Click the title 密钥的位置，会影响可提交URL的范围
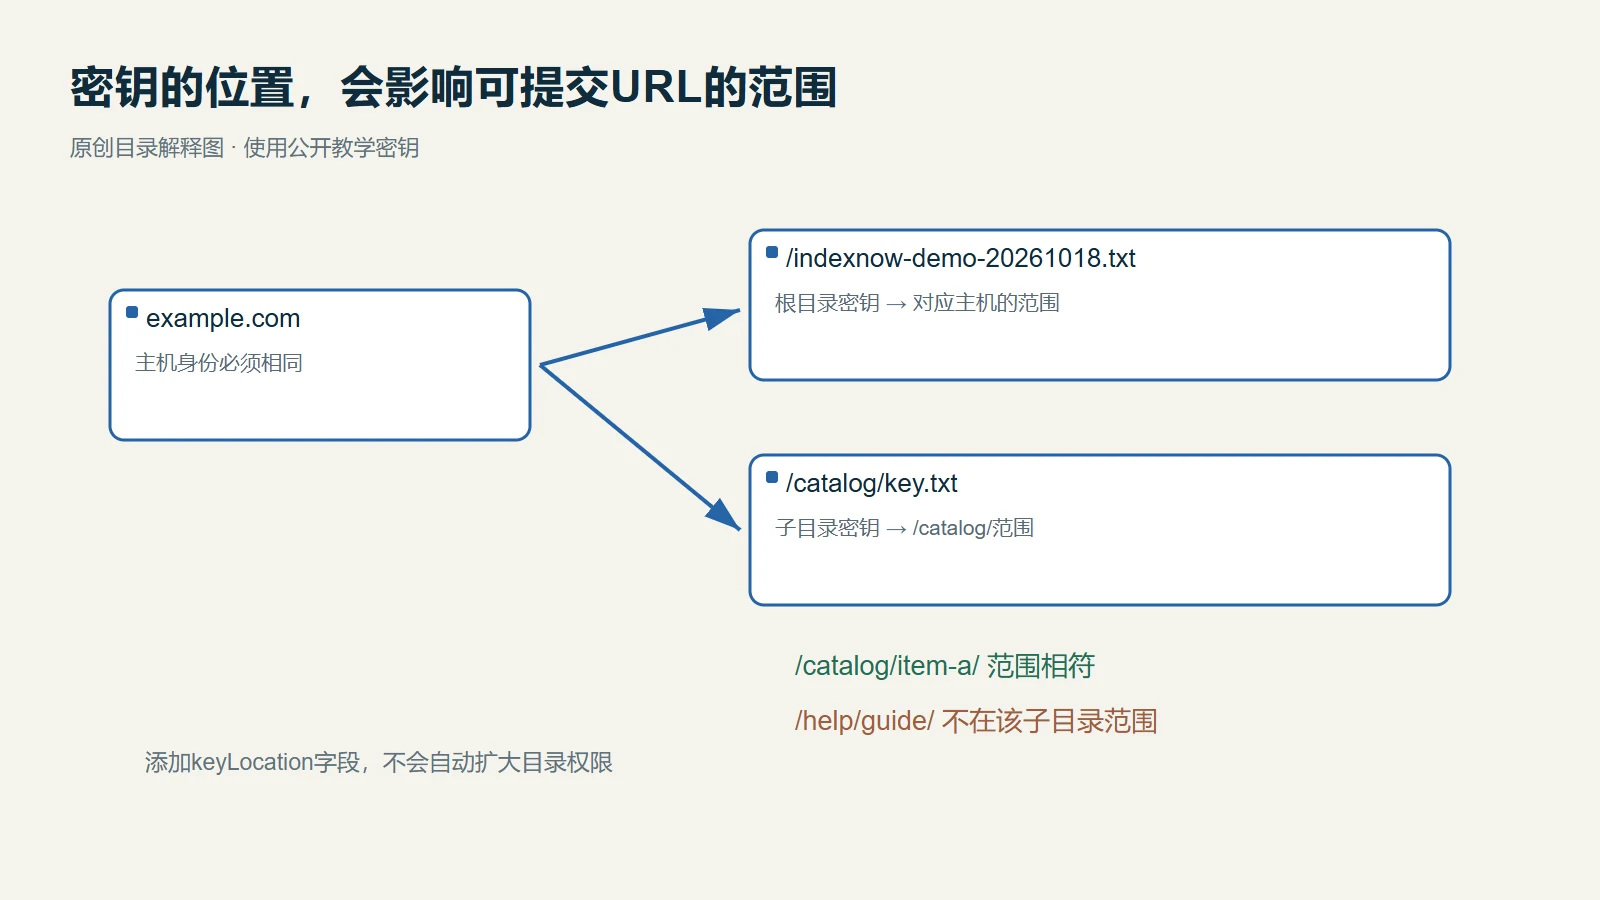This screenshot has height=900, width=1600. pos(453,88)
